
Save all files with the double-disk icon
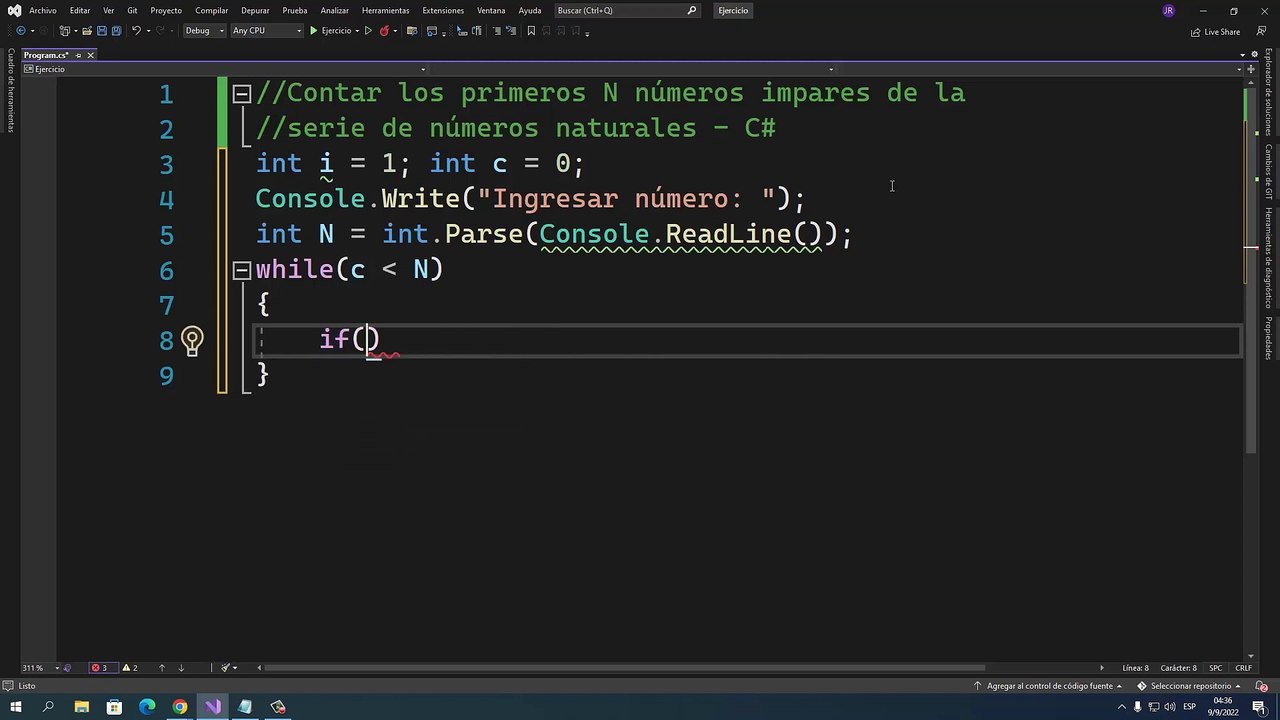[116, 31]
